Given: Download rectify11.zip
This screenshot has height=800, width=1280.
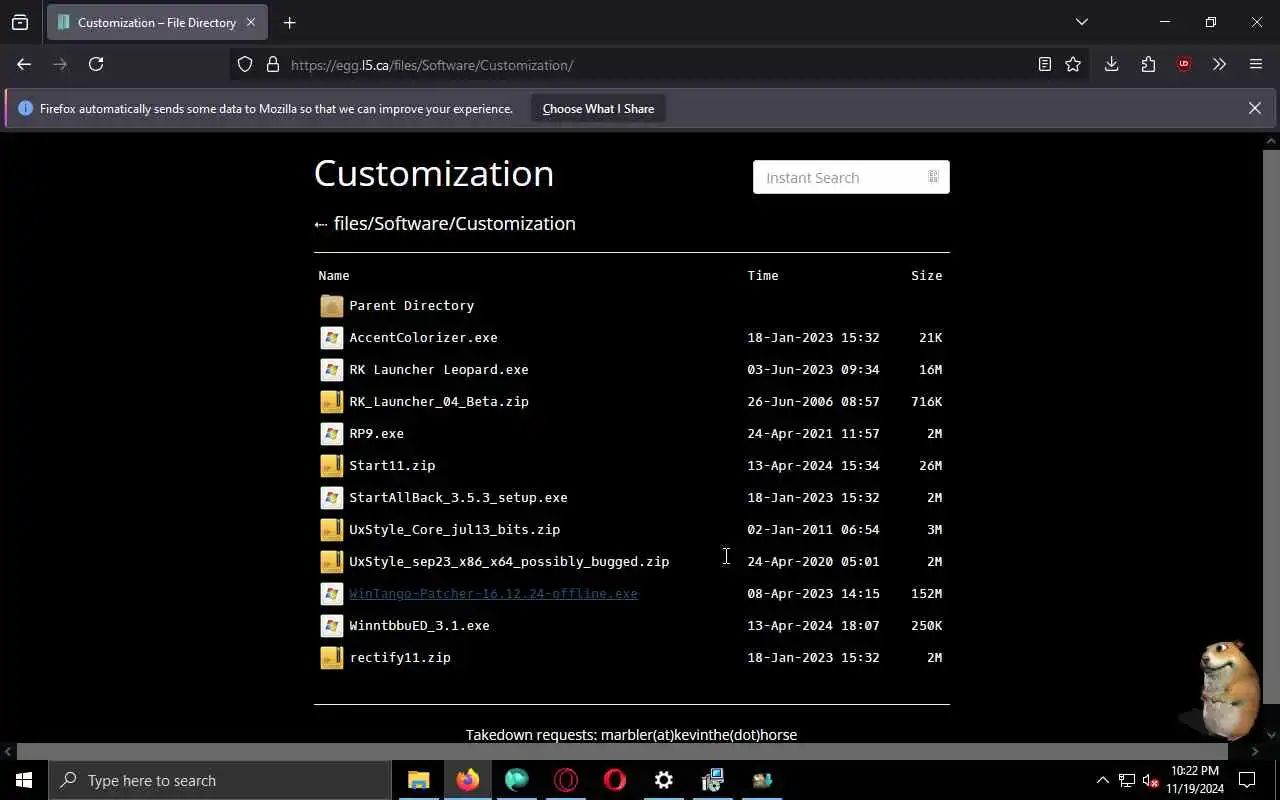Looking at the screenshot, I should [400, 657].
